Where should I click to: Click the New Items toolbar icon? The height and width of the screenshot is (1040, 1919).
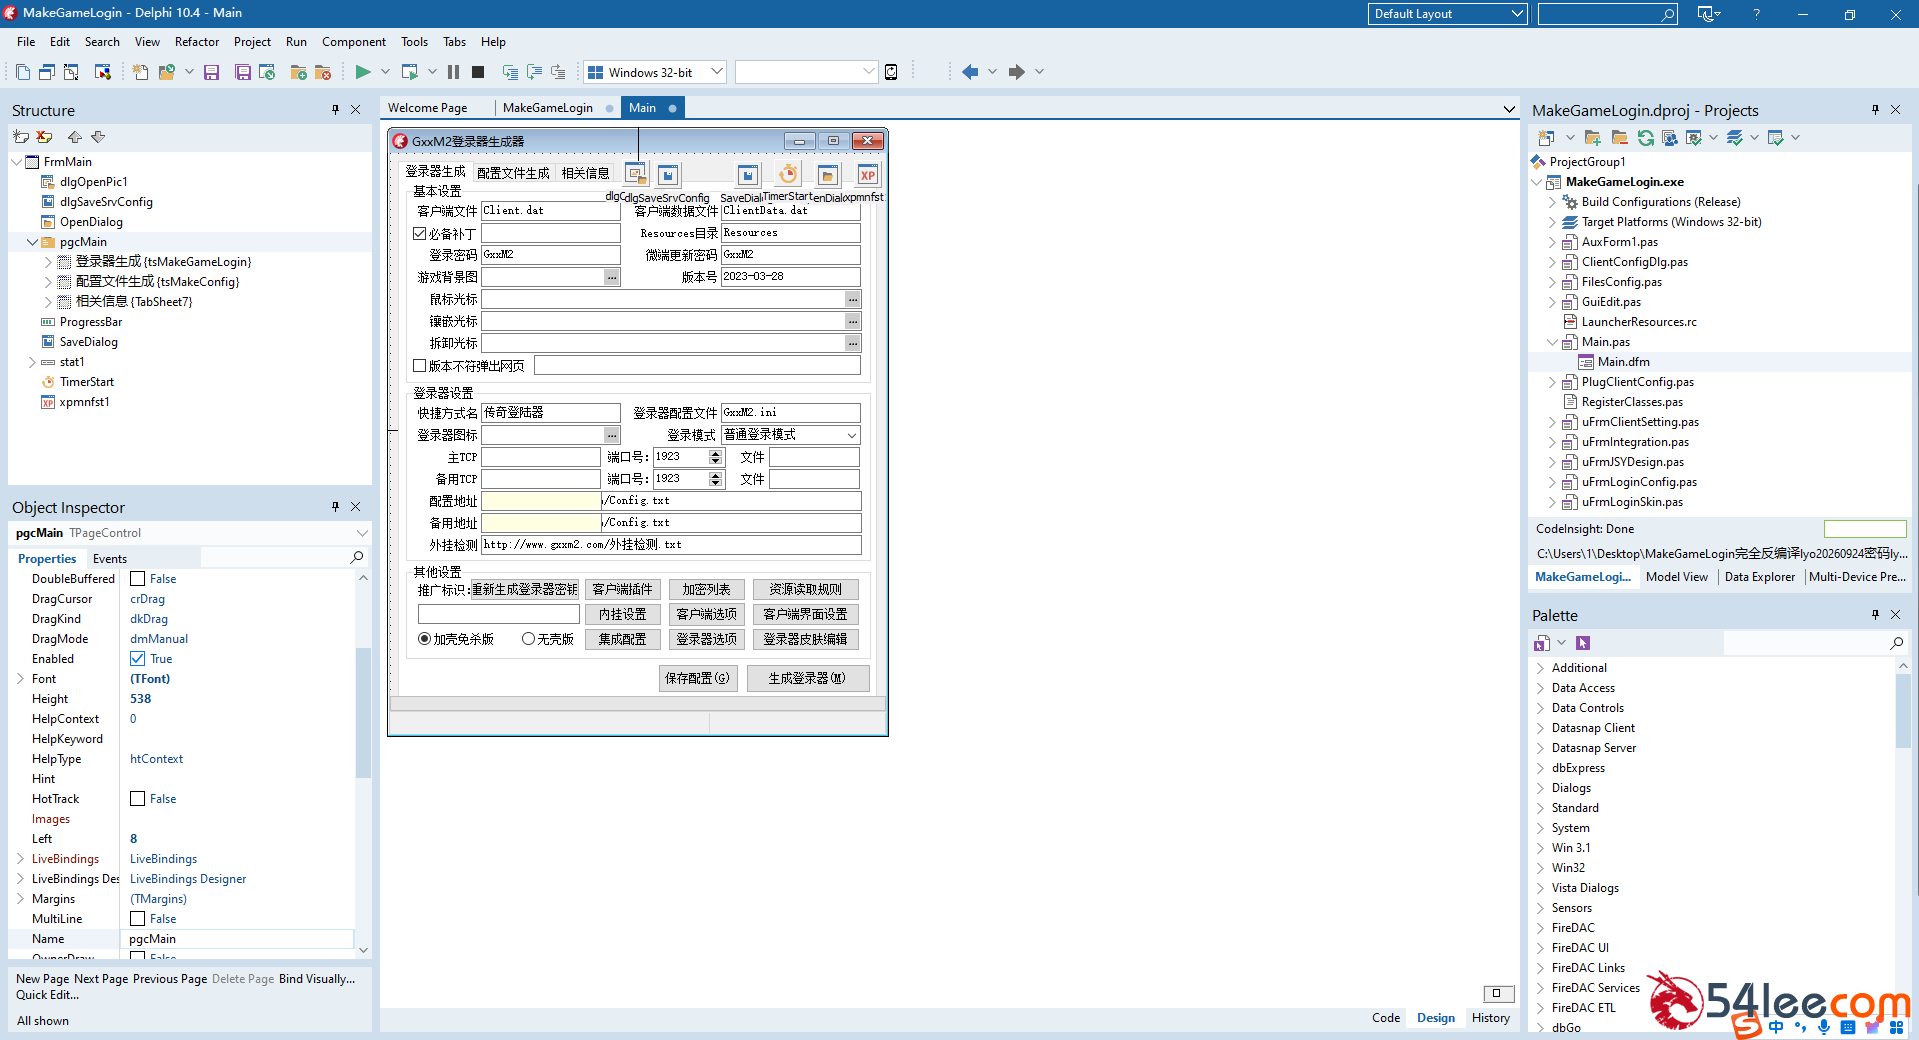[x=140, y=72]
